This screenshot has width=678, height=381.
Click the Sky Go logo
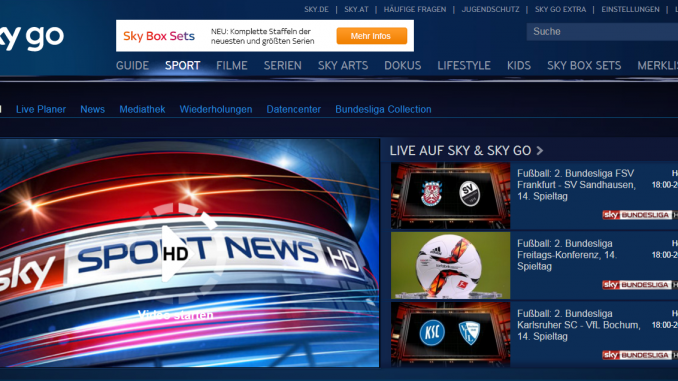(32, 38)
